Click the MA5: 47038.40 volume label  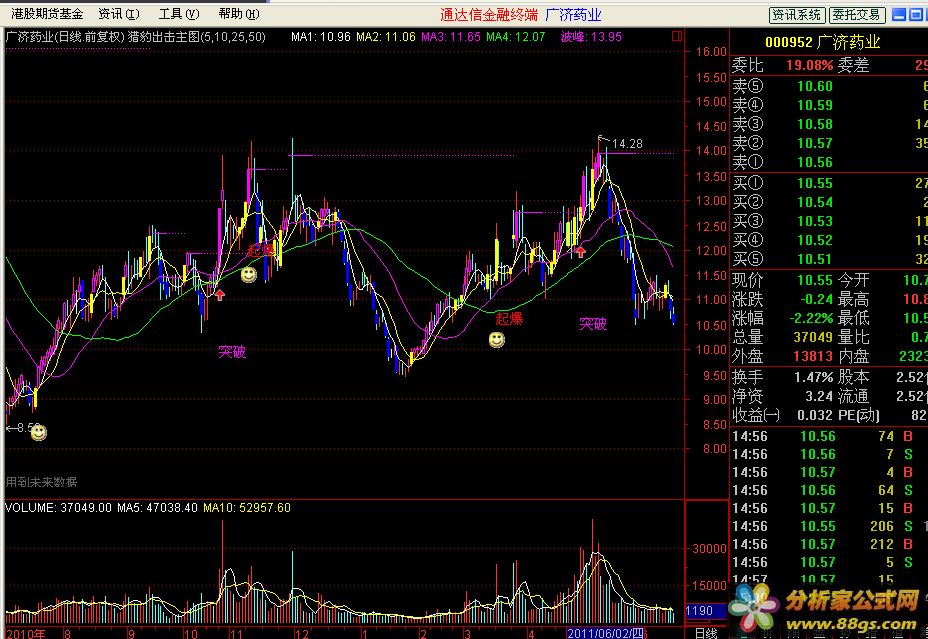pyautogui.click(x=157, y=508)
